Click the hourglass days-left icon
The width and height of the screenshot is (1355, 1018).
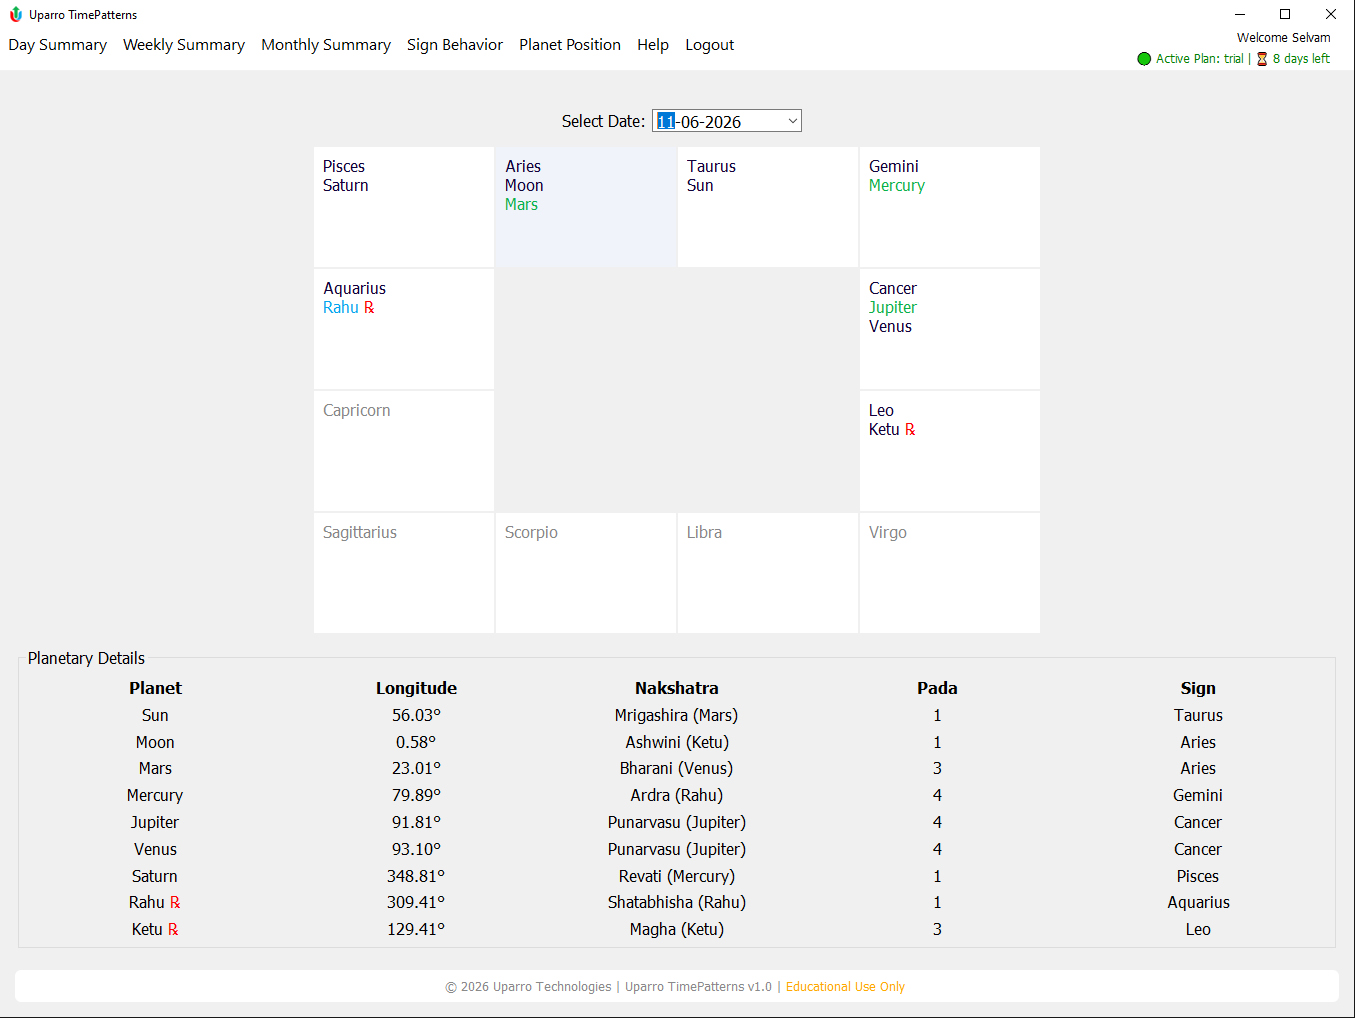click(x=1262, y=59)
